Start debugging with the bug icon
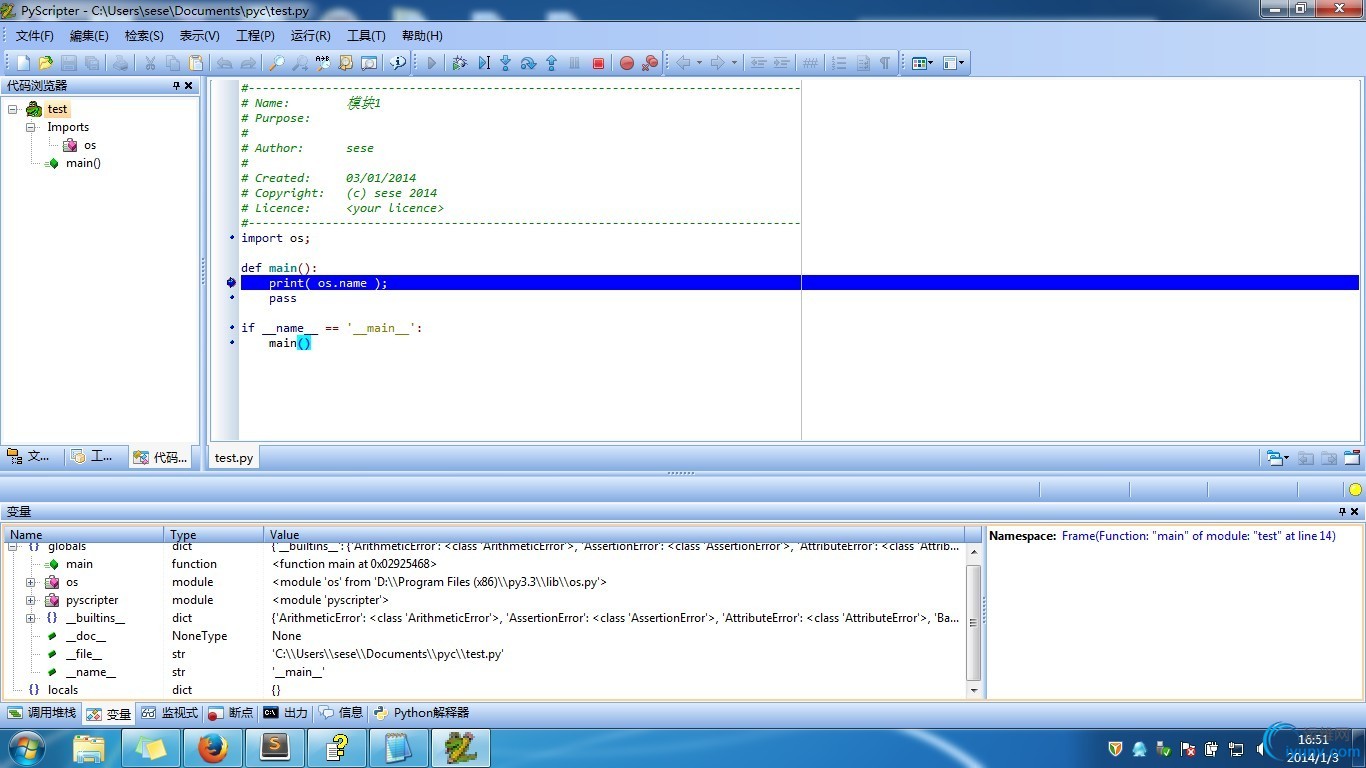 (x=459, y=63)
